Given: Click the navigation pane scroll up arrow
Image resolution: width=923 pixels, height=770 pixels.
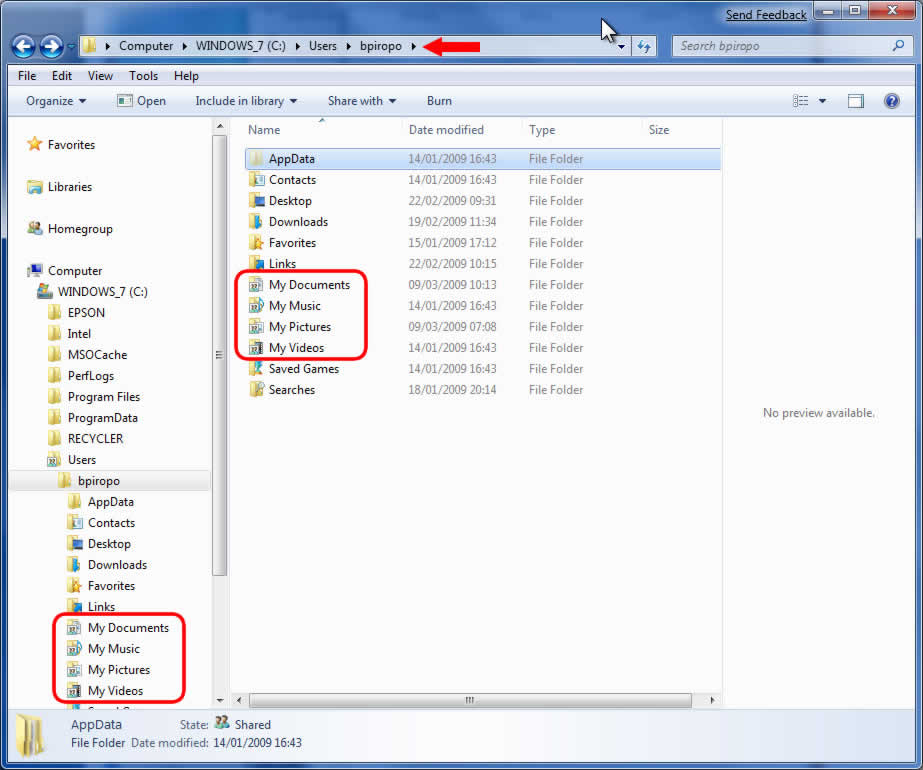Looking at the screenshot, I should click(220, 126).
